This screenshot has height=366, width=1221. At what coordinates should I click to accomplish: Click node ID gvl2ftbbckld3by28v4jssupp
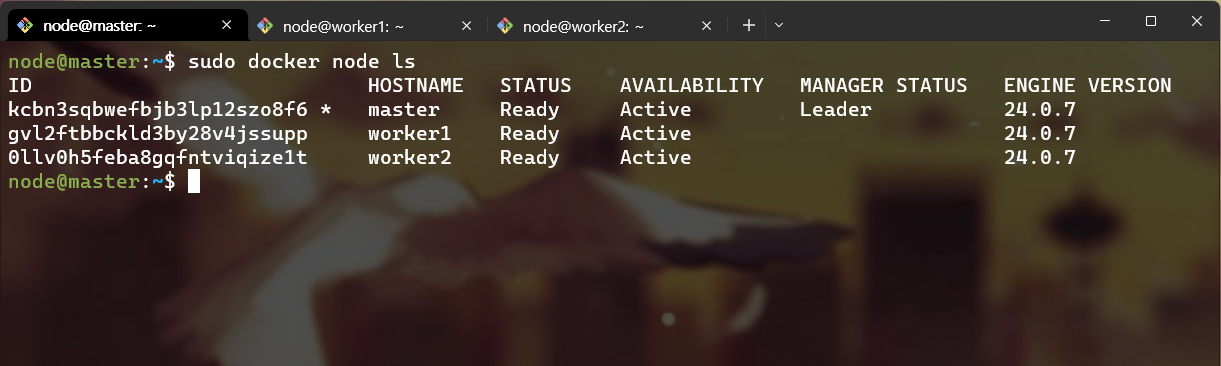(157, 134)
